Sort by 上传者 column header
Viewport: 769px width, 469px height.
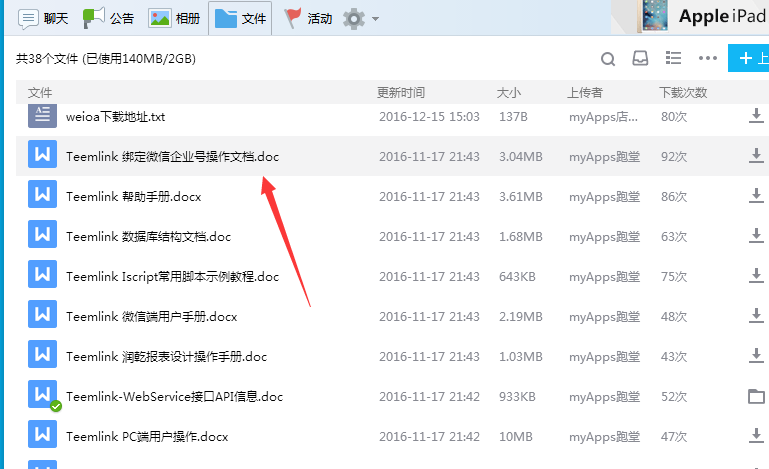click(585, 93)
